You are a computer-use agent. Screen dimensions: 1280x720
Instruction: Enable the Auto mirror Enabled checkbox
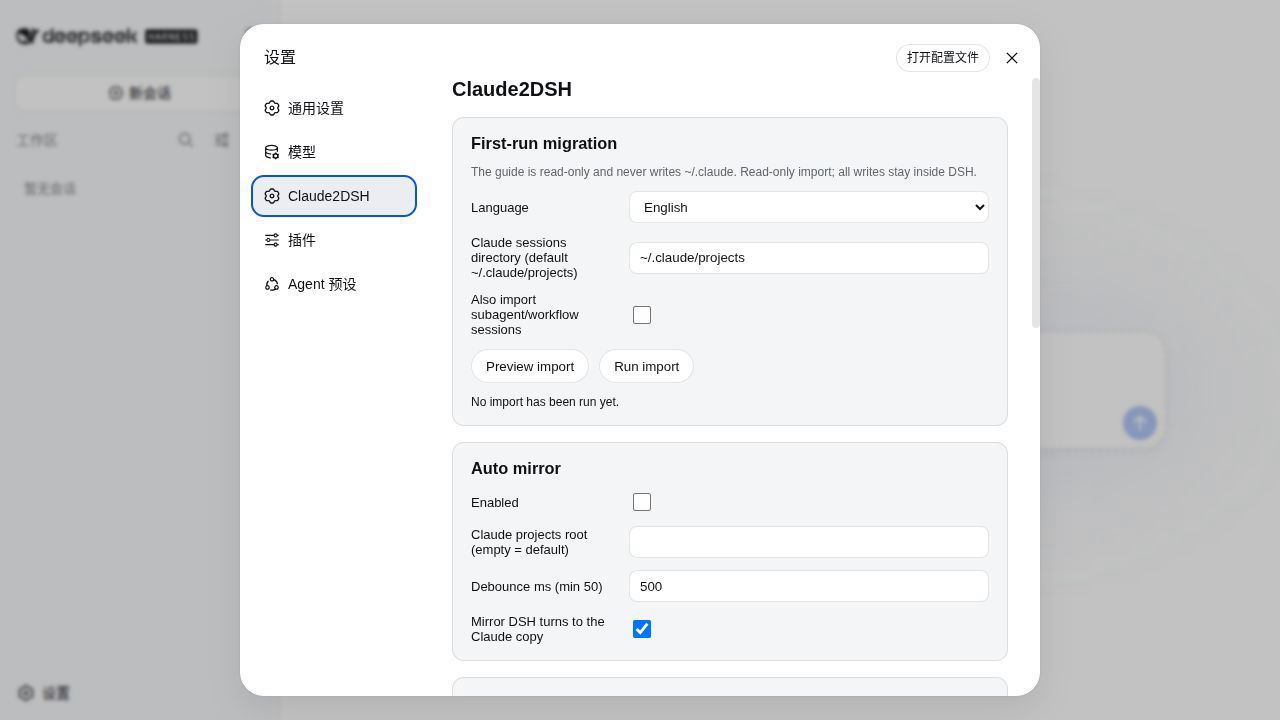[x=642, y=502]
